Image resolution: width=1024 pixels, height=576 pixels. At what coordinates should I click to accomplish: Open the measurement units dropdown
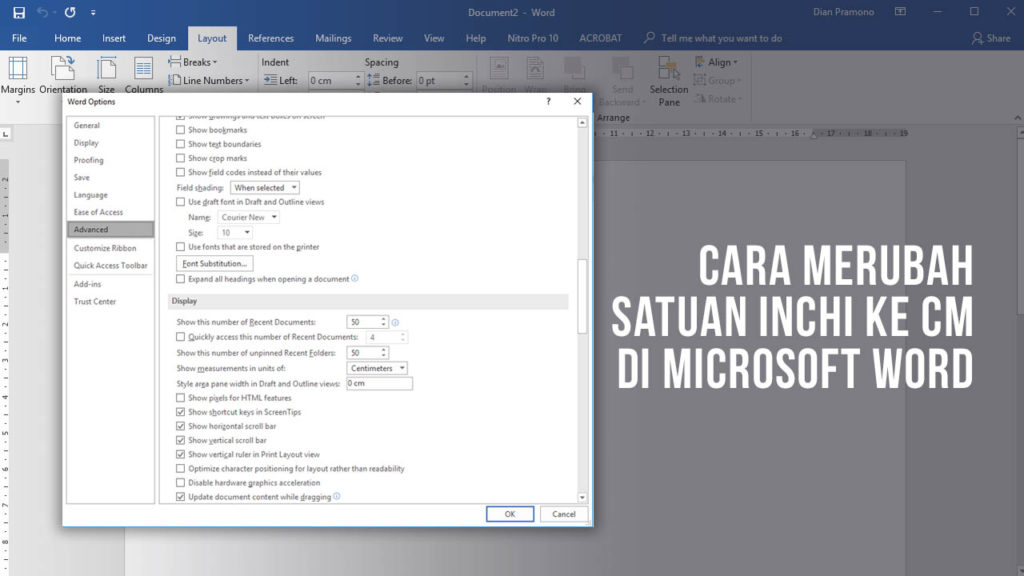pyautogui.click(x=377, y=368)
